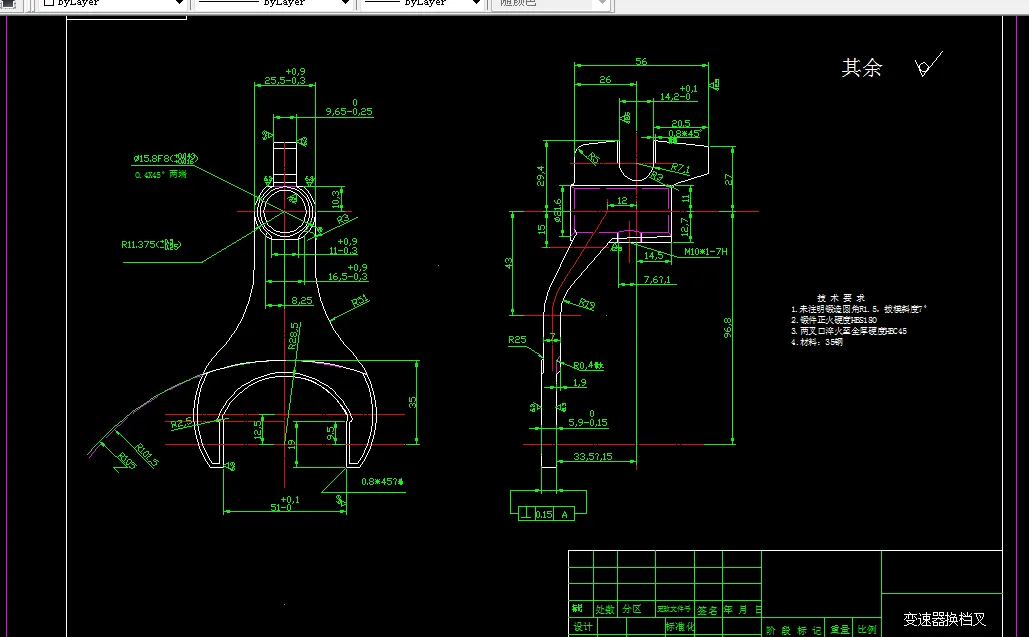Pick the R0.4 radius label
Viewport: 1029px width, 637px height.
[x=588, y=365]
